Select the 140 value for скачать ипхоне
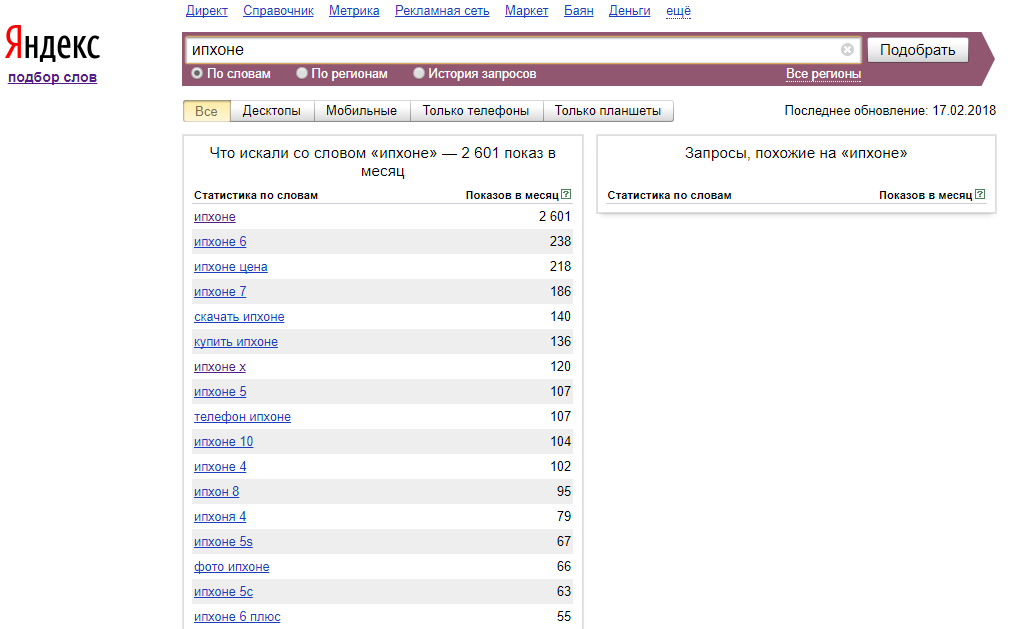1027x629 pixels. (561, 316)
